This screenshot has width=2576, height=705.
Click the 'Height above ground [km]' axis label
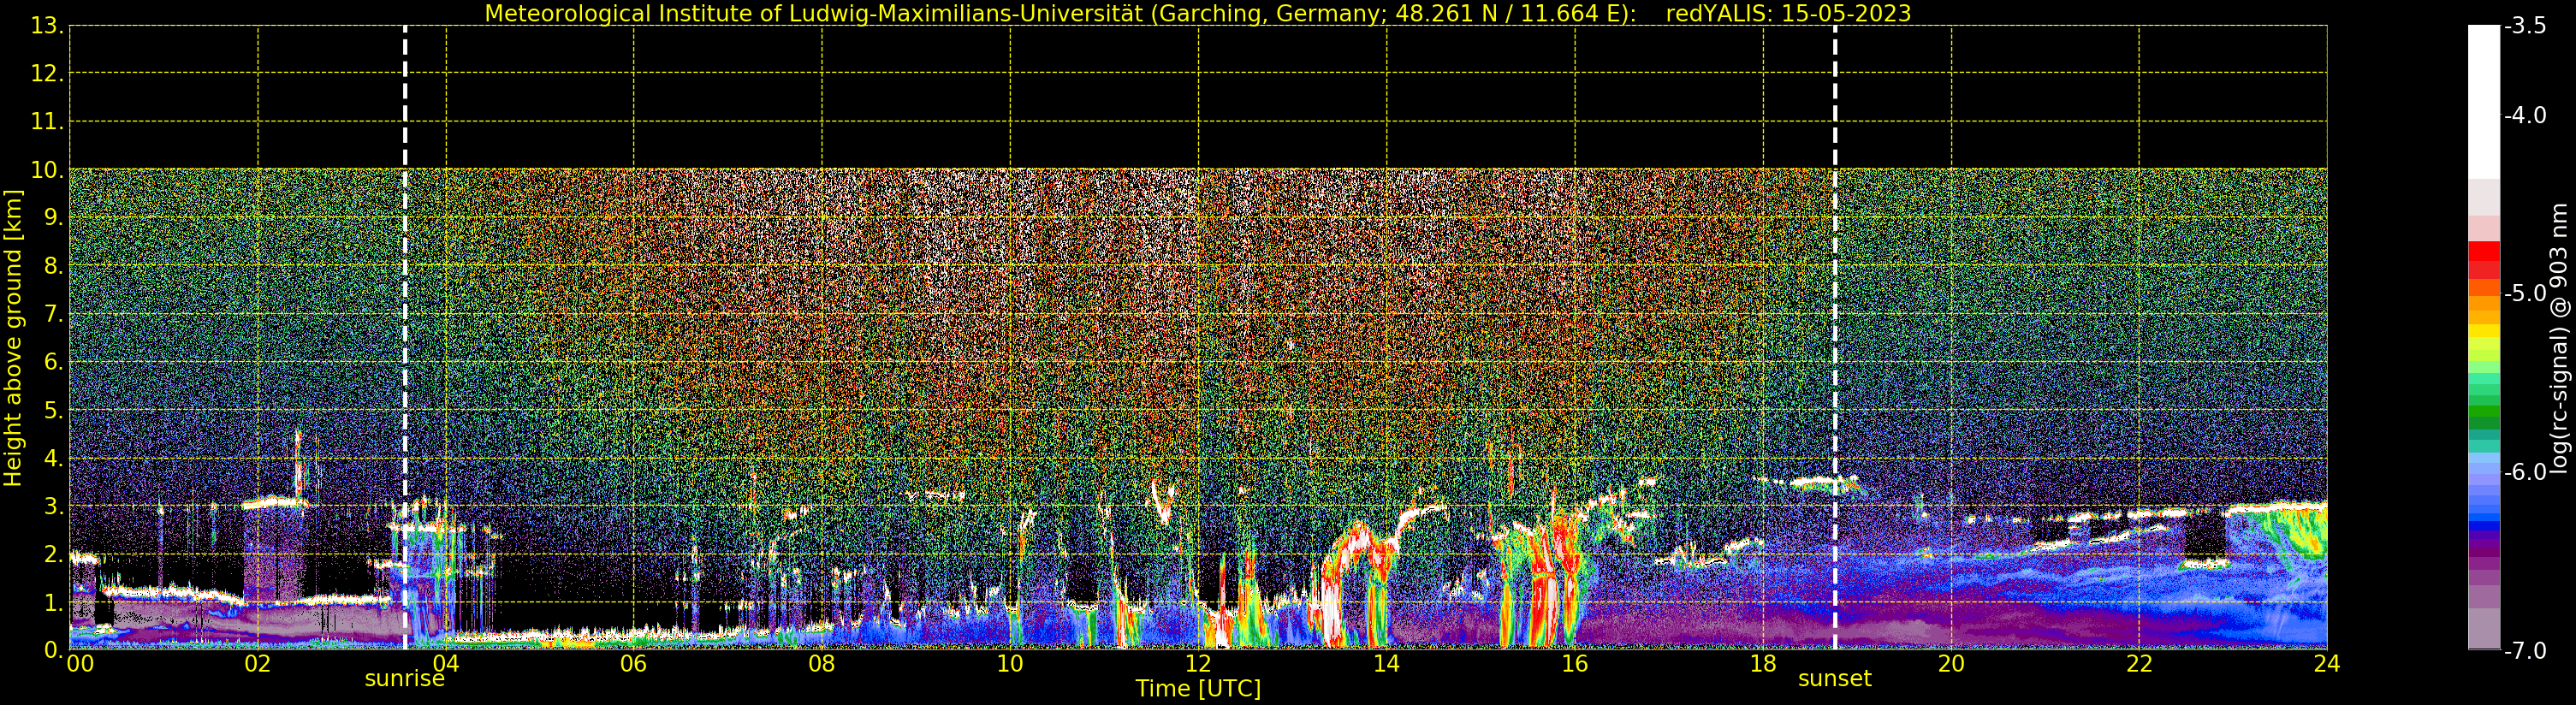click(13, 338)
